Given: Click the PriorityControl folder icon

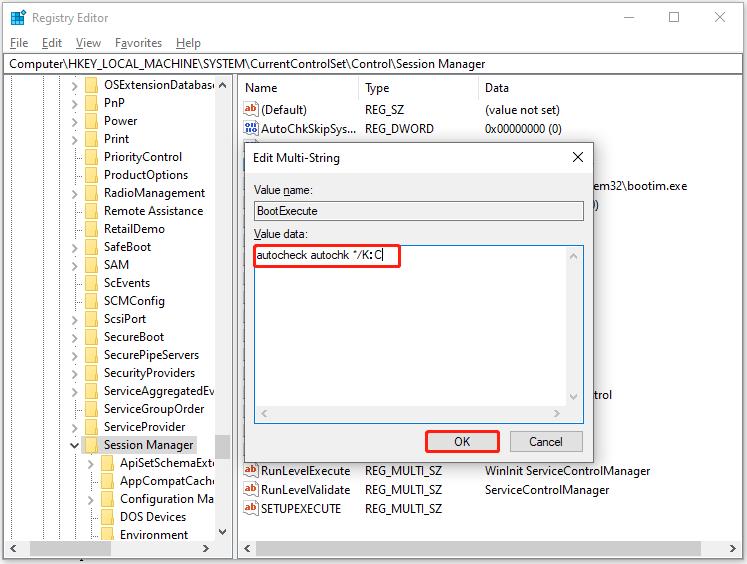Looking at the screenshot, I should 91,157.
